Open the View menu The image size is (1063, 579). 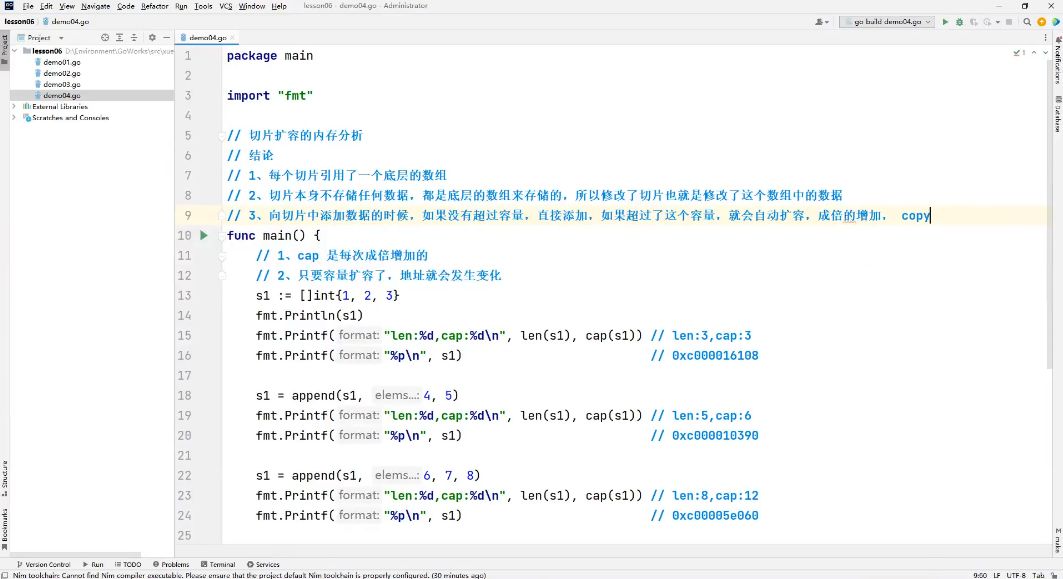pyautogui.click(x=66, y=6)
